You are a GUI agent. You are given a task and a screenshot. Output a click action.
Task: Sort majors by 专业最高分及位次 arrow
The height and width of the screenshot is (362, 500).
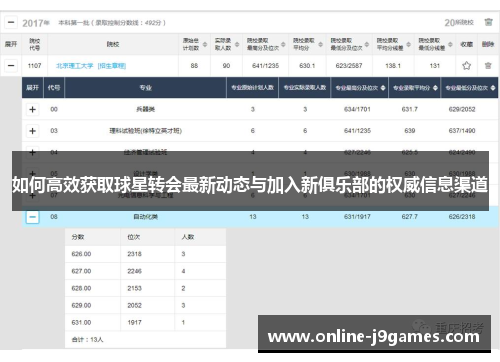pos(383,88)
